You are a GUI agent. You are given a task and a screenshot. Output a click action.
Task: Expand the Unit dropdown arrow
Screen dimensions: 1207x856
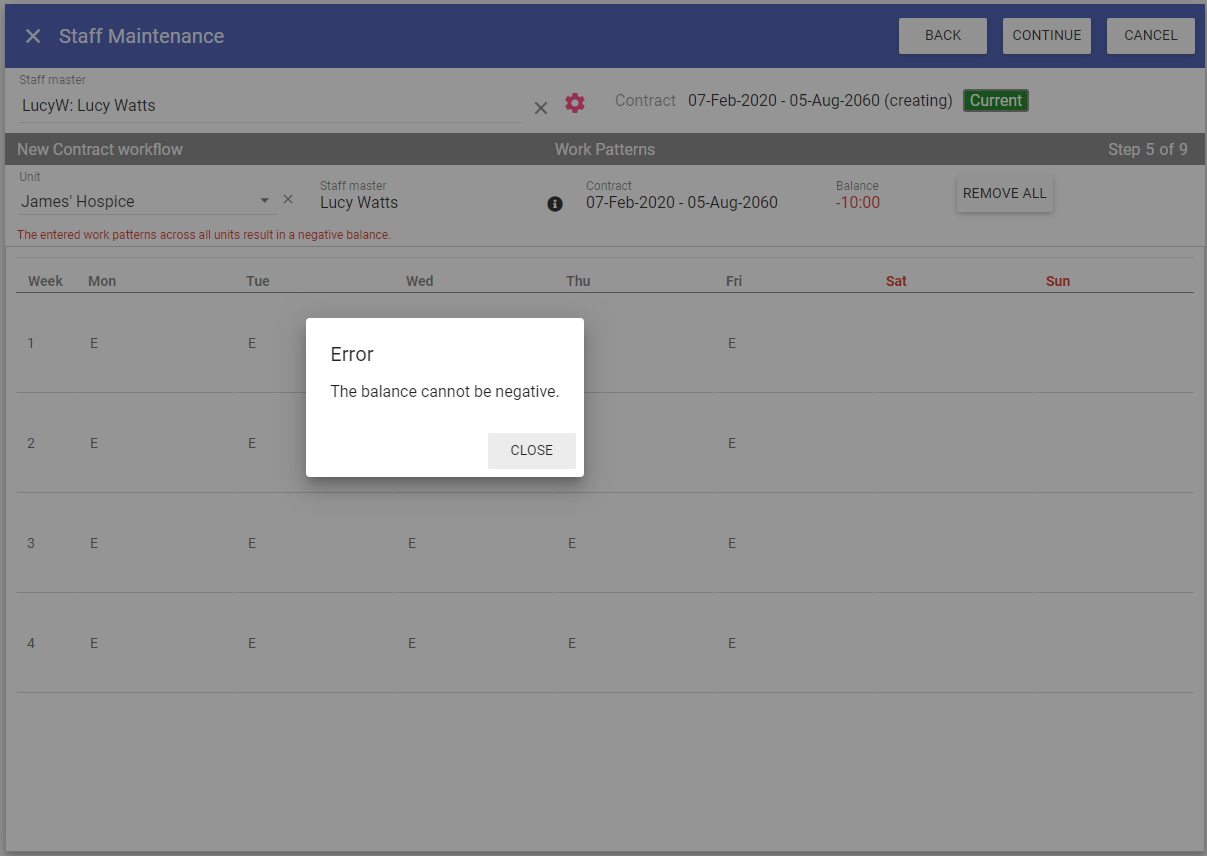265,201
